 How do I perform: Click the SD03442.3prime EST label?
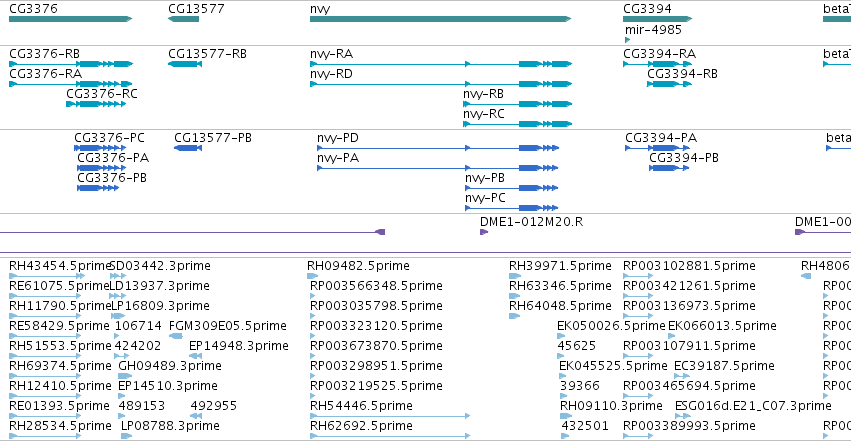click(x=160, y=266)
